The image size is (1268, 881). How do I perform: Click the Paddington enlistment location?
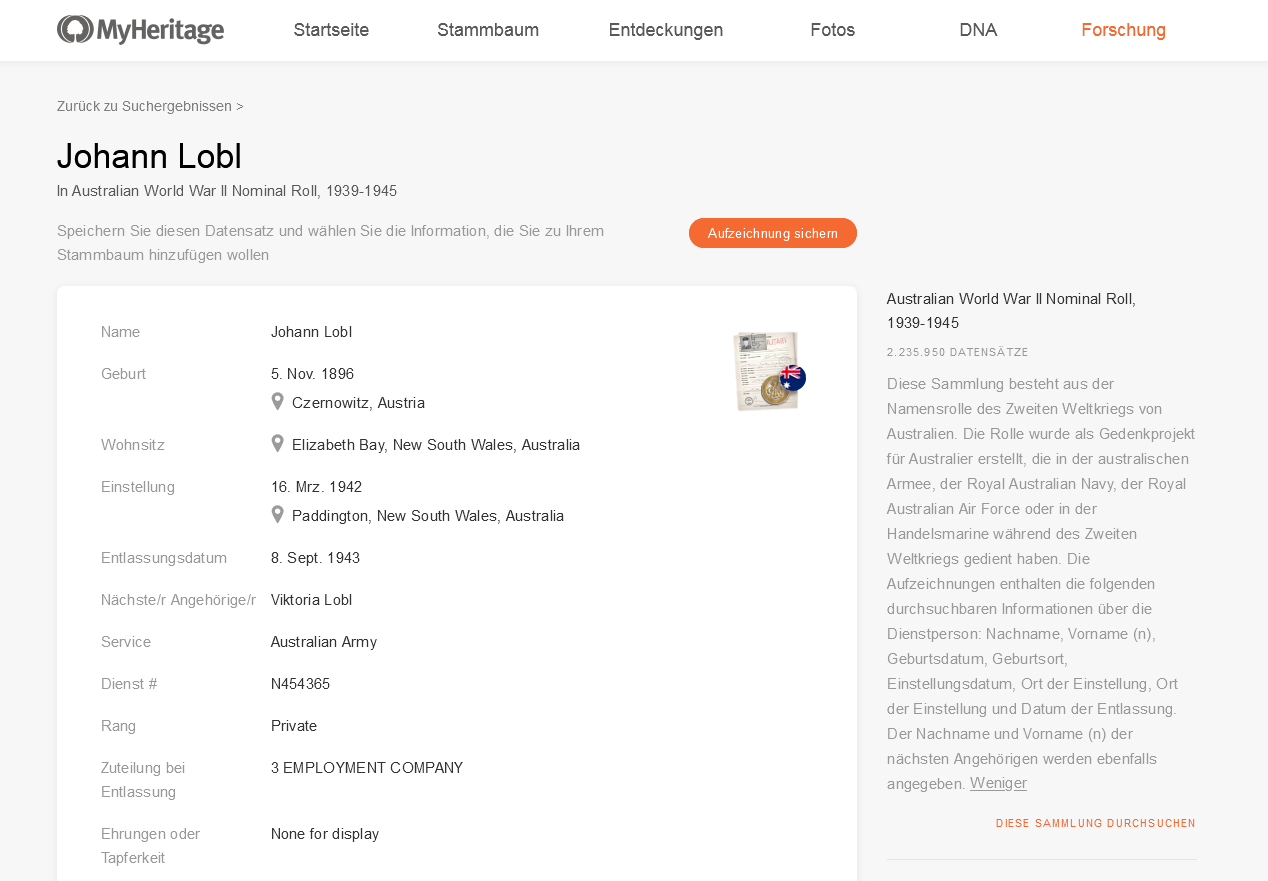click(x=427, y=516)
